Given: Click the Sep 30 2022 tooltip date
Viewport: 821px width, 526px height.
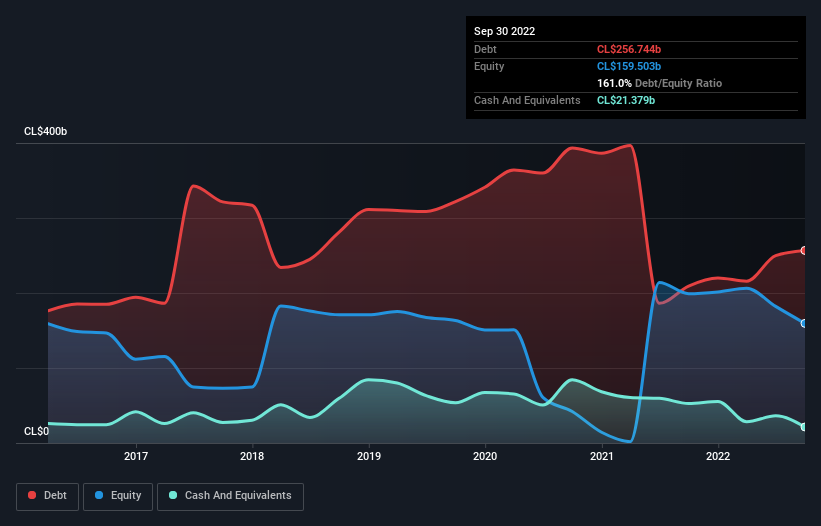Looking at the screenshot, I should coord(504,31).
